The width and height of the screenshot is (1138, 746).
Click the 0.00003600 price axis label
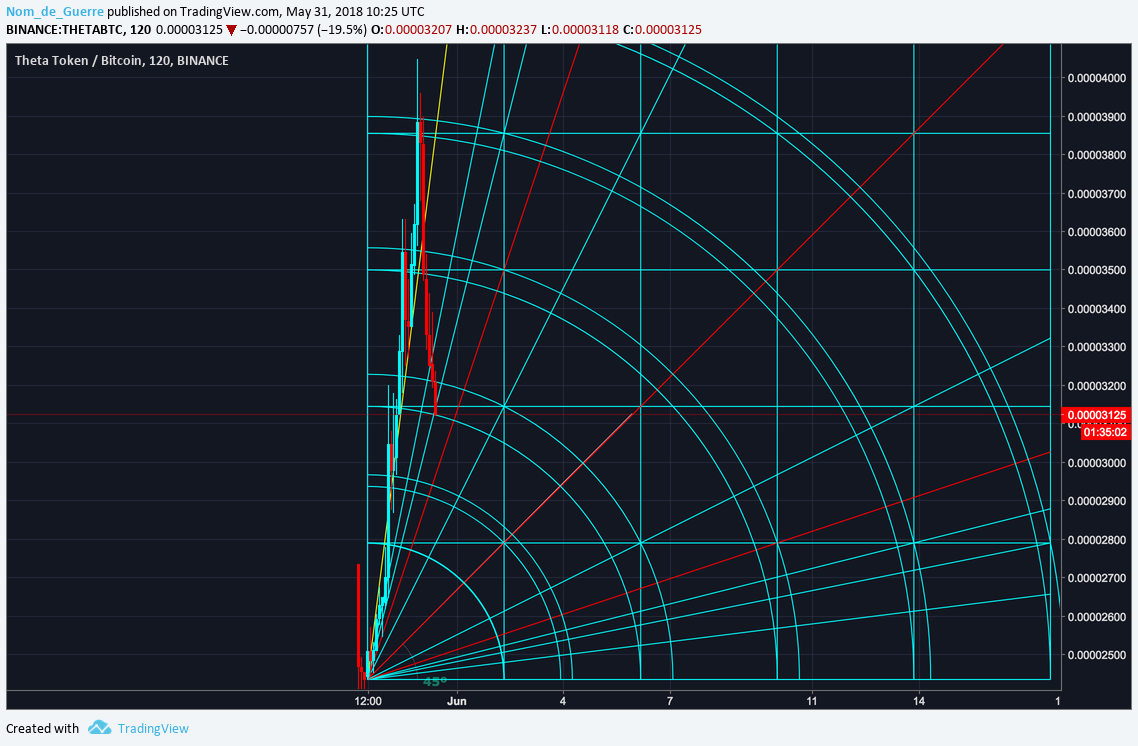(x=1097, y=232)
